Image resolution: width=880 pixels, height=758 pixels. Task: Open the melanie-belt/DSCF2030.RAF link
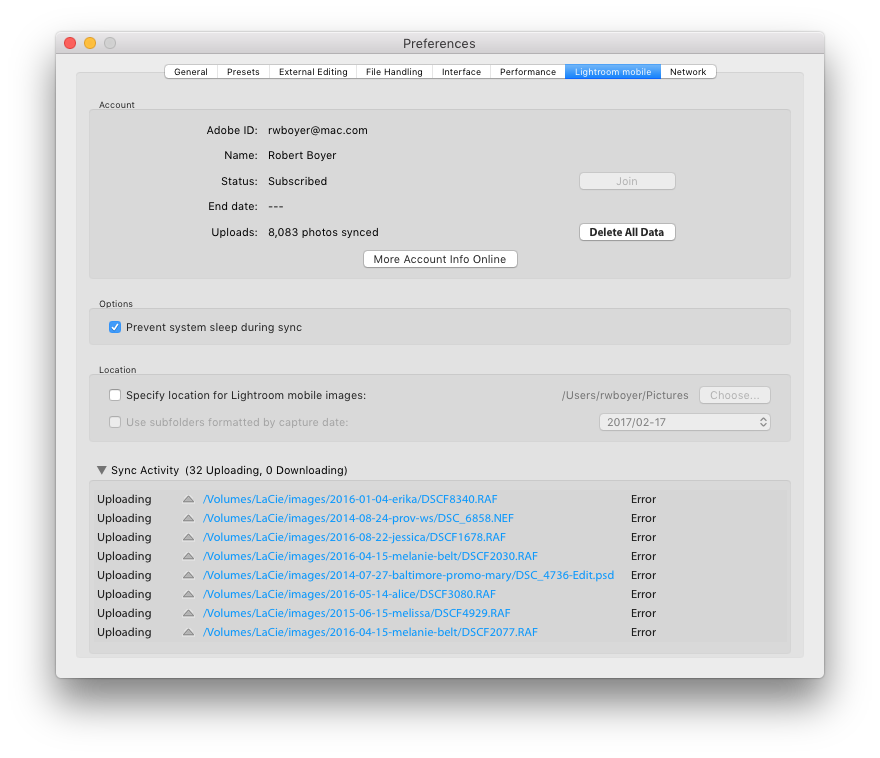point(370,556)
